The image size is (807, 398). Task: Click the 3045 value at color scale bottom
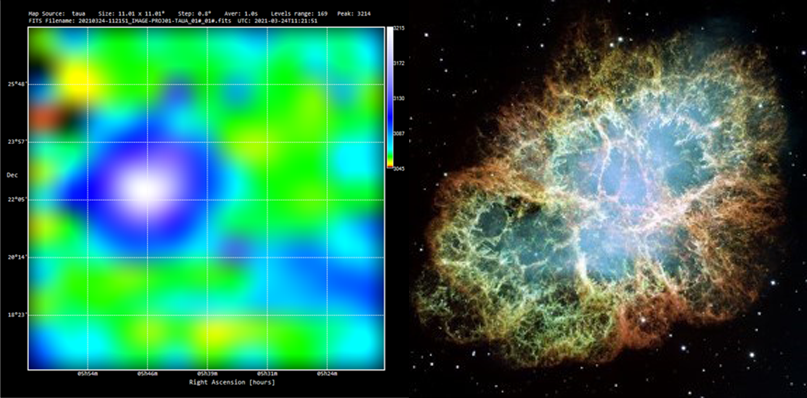coord(400,167)
